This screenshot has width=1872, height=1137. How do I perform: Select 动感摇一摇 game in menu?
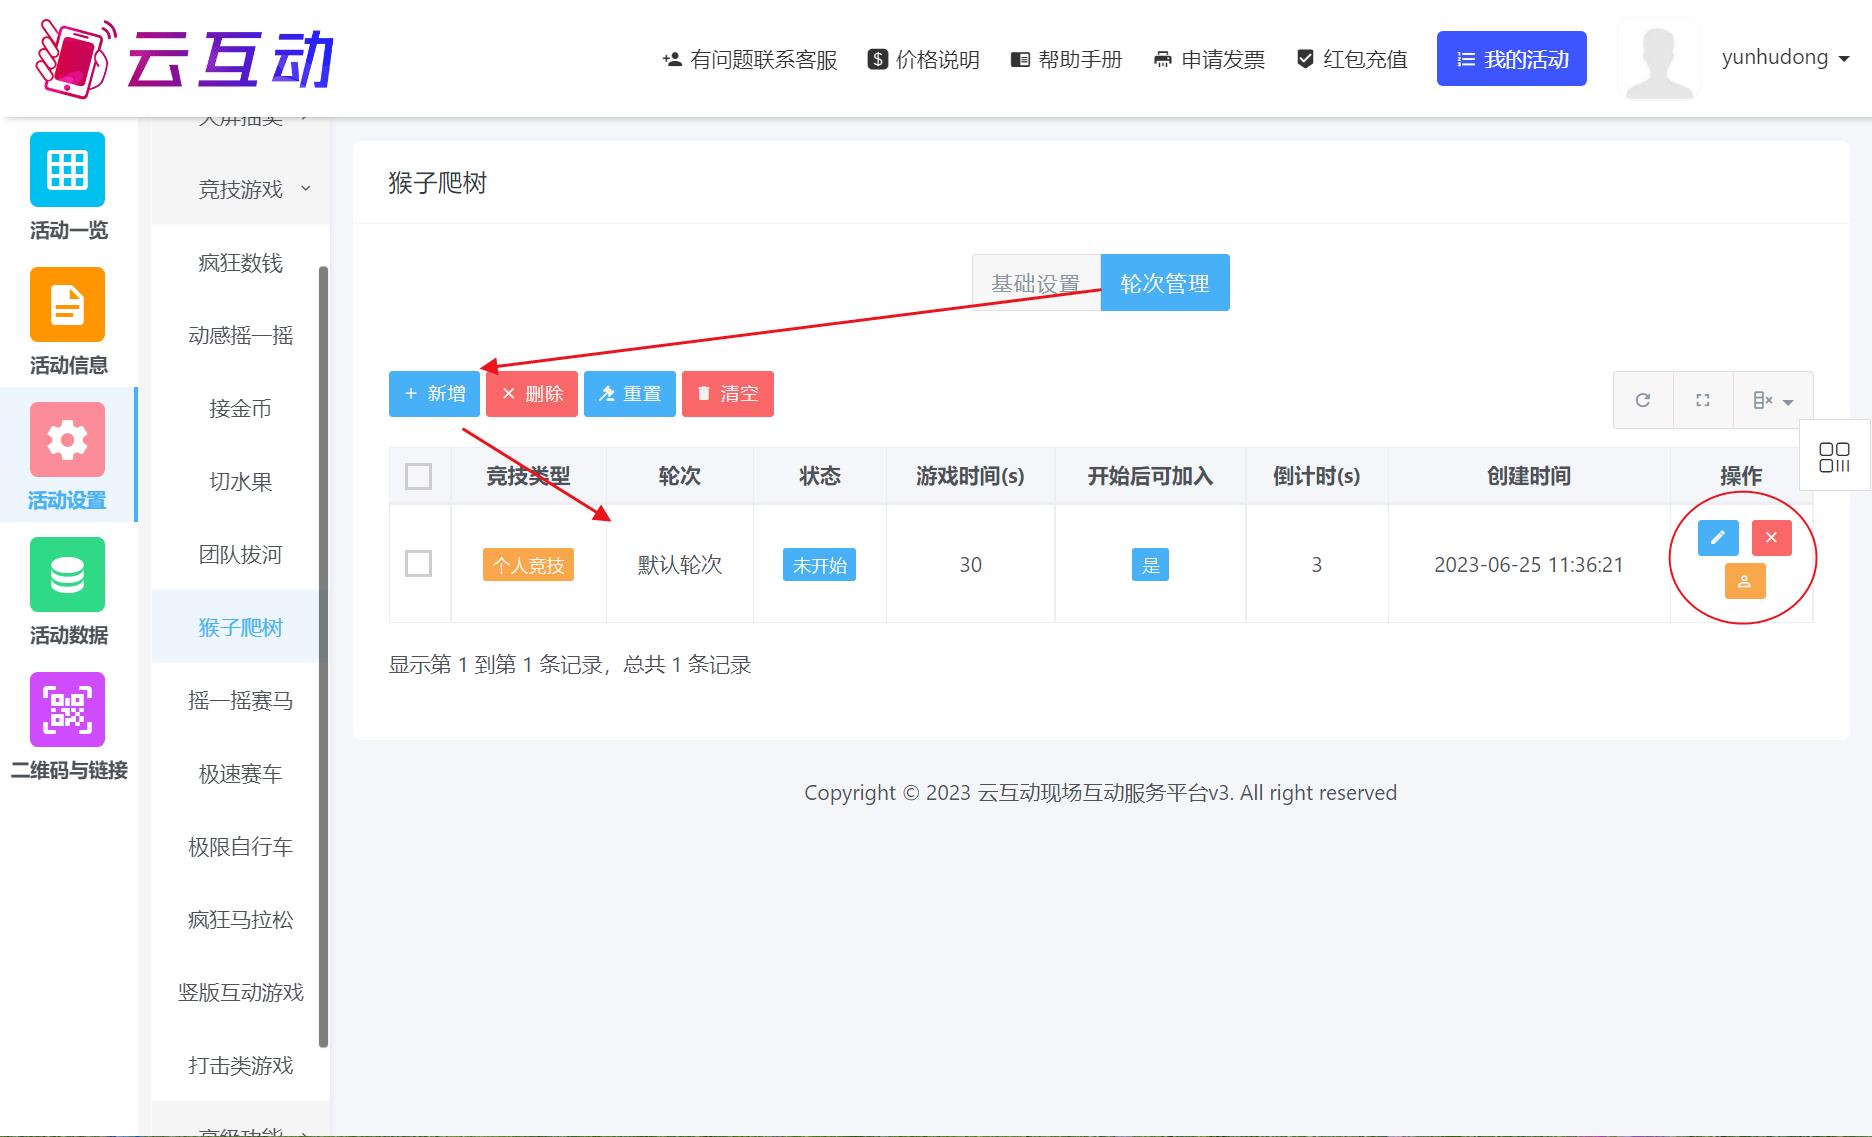[x=241, y=336]
